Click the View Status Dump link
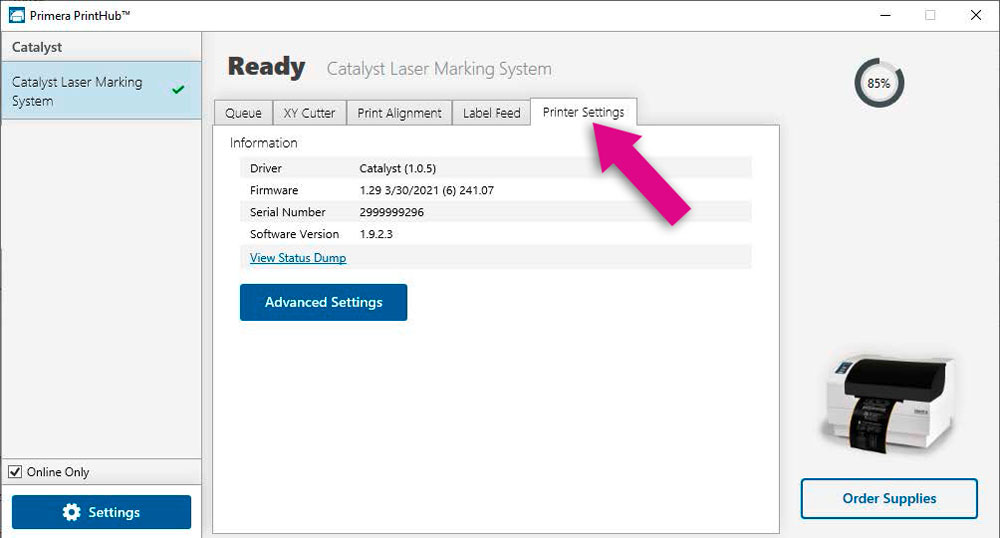1000x538 pixels. 298,258
